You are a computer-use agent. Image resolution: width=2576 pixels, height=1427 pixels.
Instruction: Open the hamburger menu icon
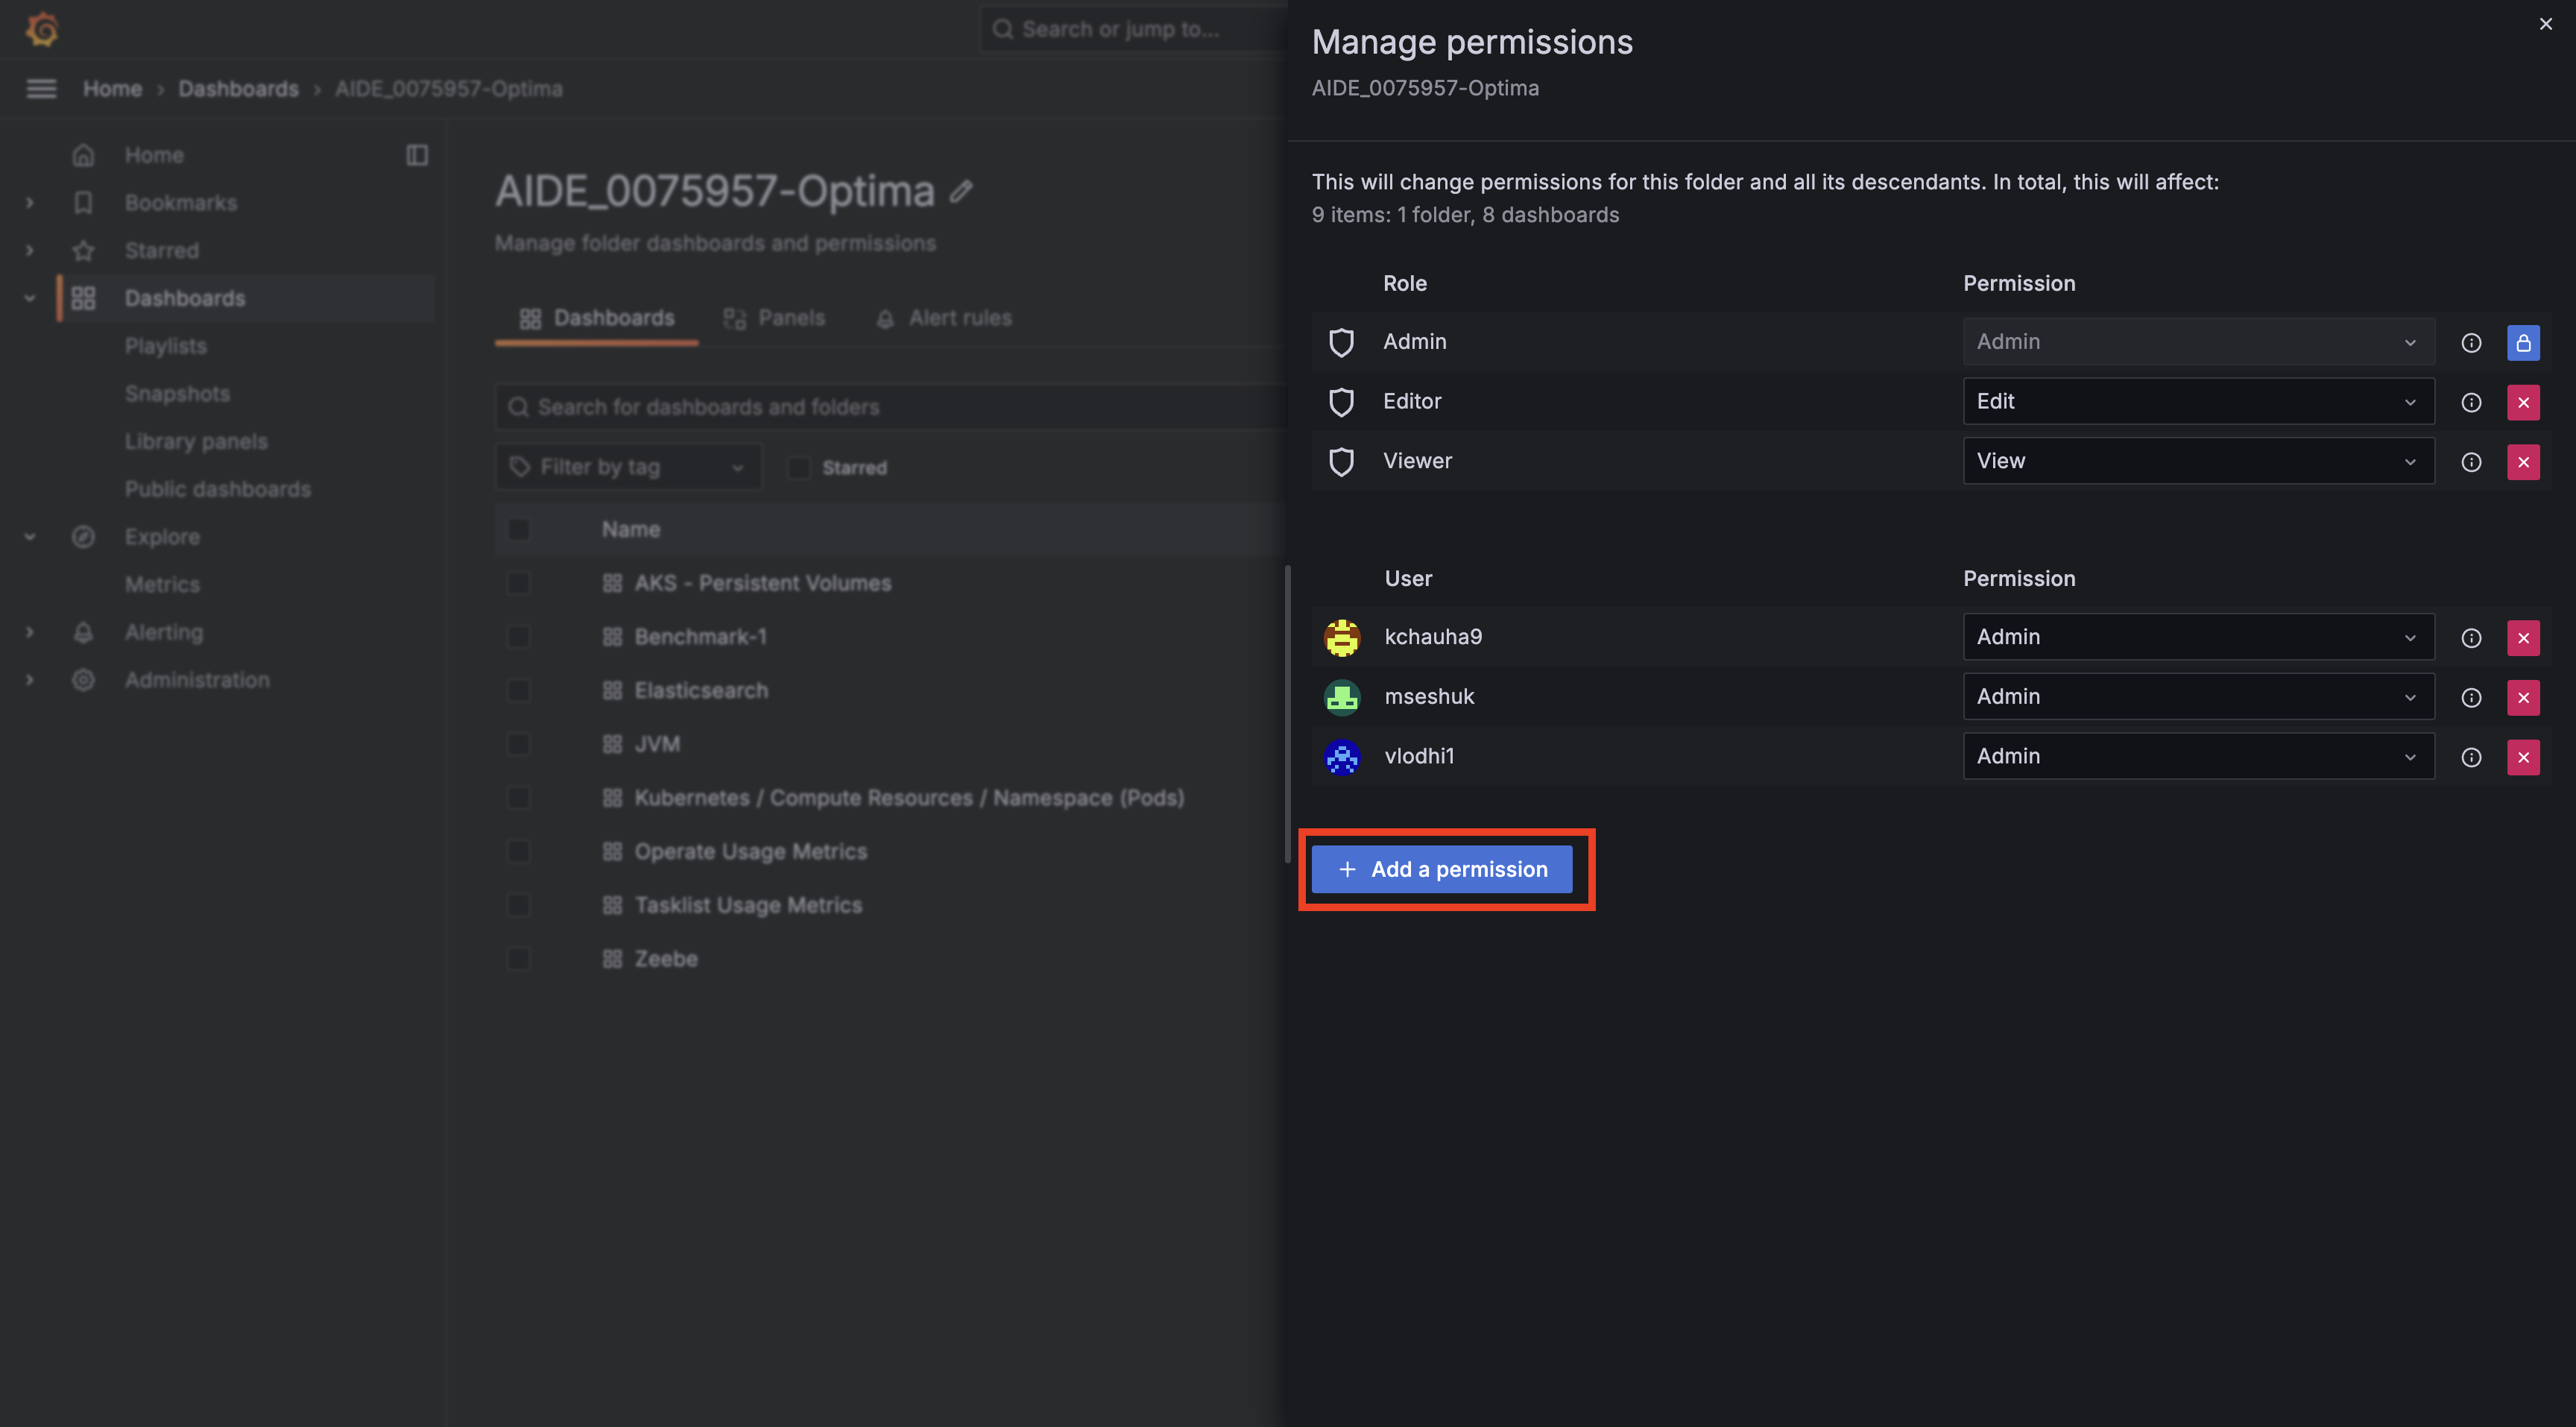coord(41,89)
